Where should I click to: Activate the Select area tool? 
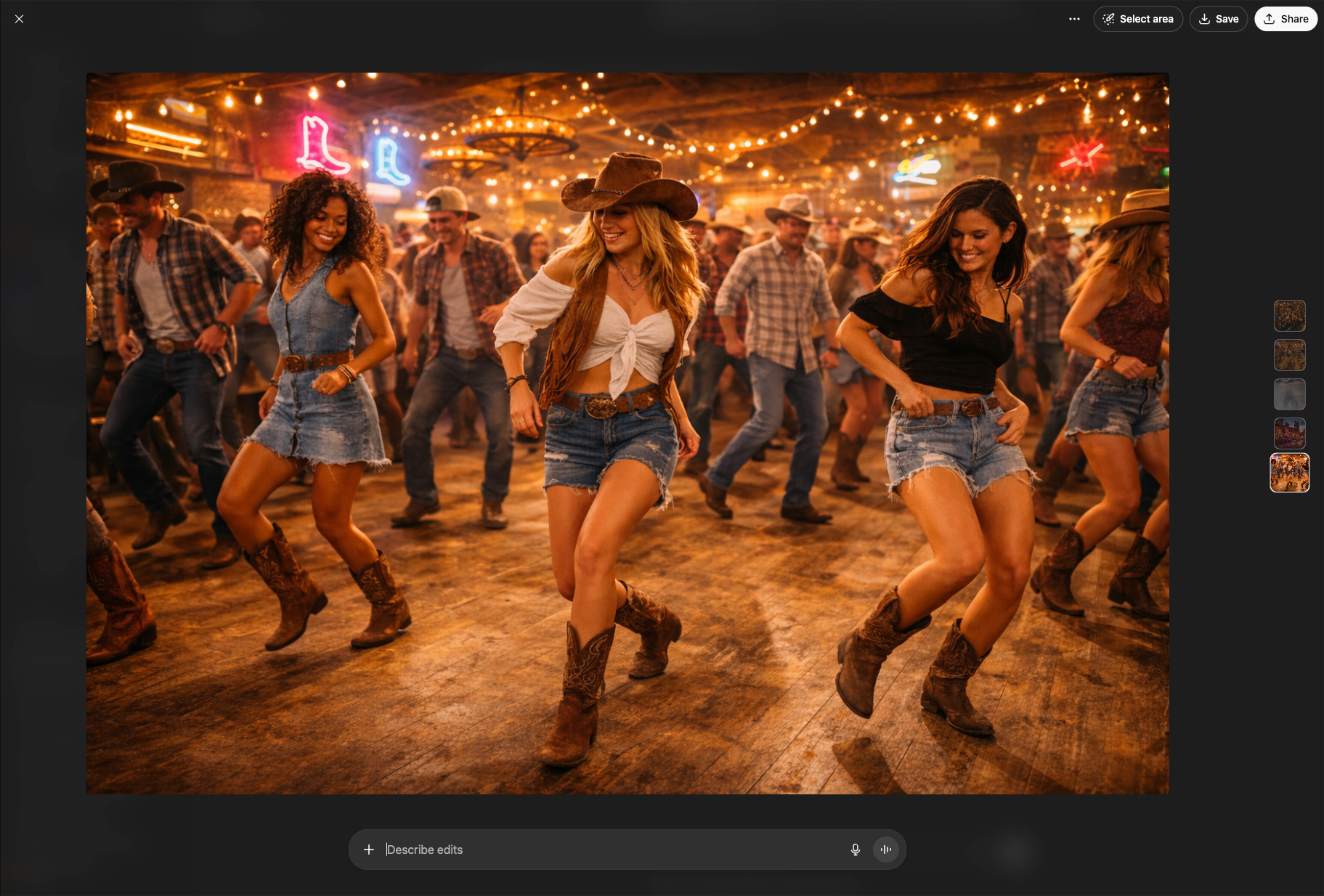(x=1138, y=19)
